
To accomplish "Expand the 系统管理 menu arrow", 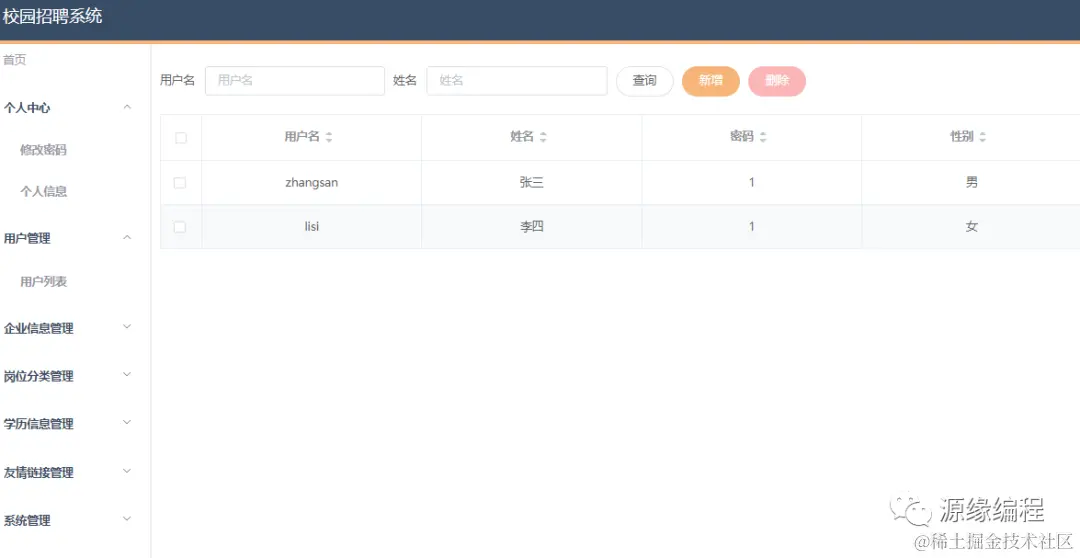I will tap(127, 519).
